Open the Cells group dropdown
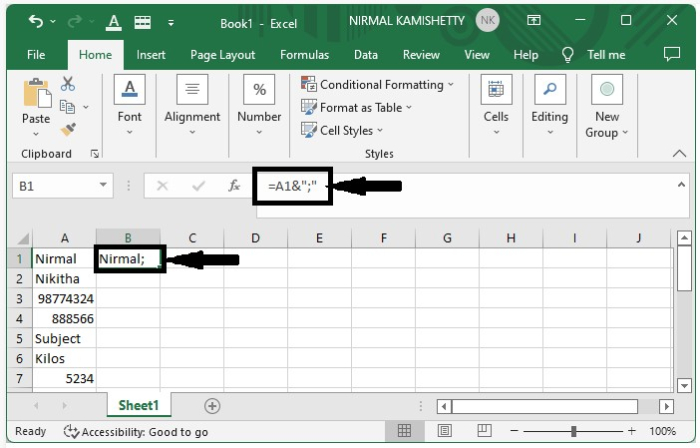 [x=496, y=105]
